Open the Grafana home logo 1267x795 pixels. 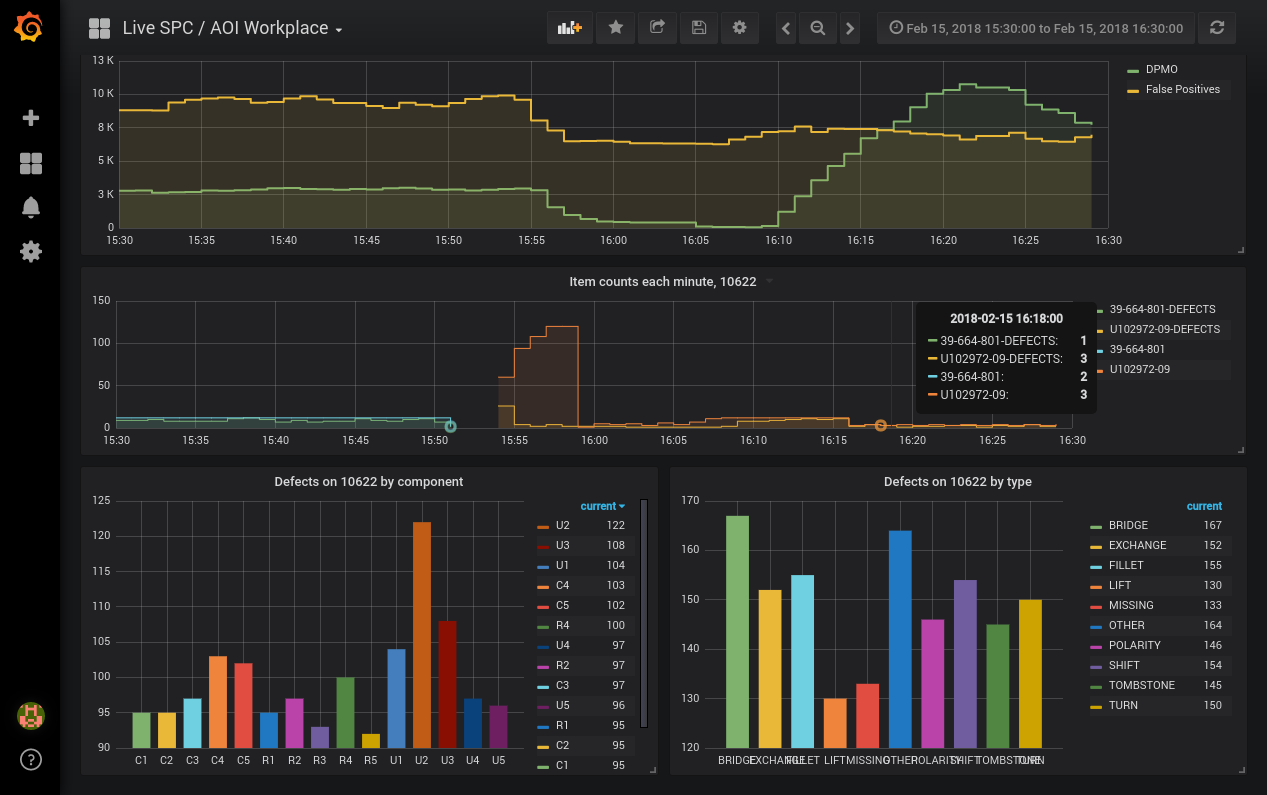tap(30, 28)
